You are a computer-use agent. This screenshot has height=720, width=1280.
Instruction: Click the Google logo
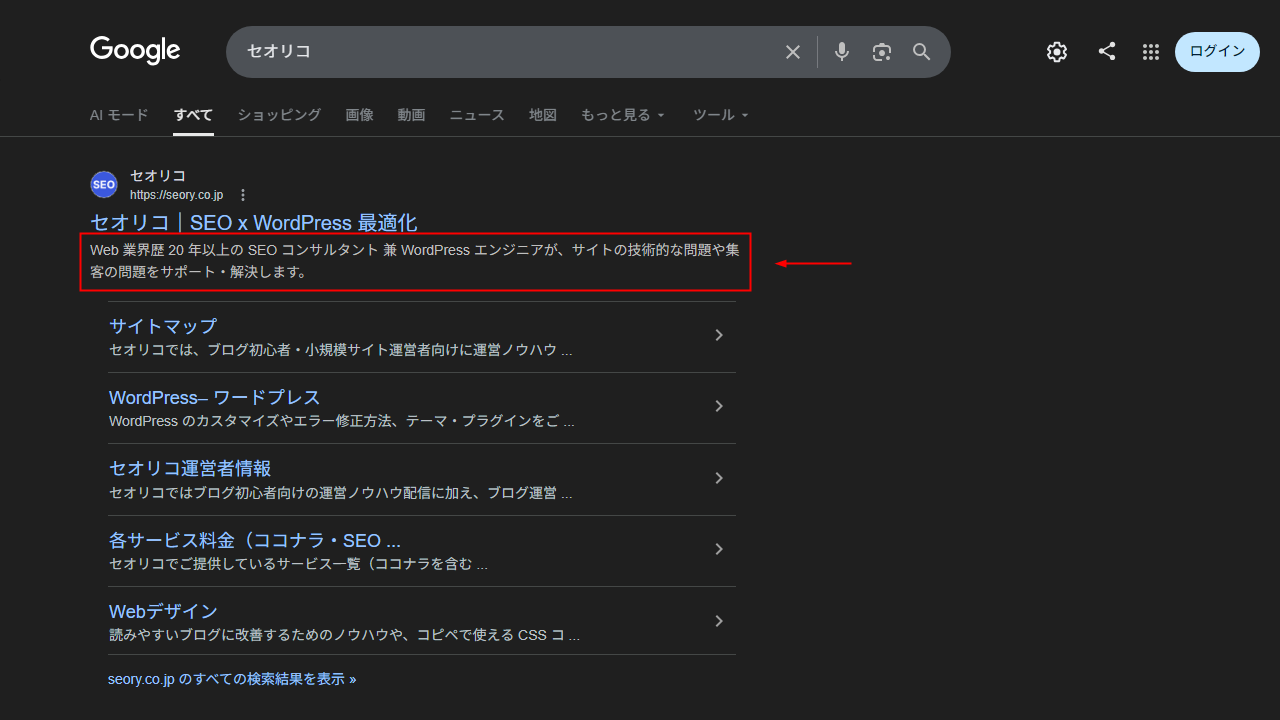135,50
